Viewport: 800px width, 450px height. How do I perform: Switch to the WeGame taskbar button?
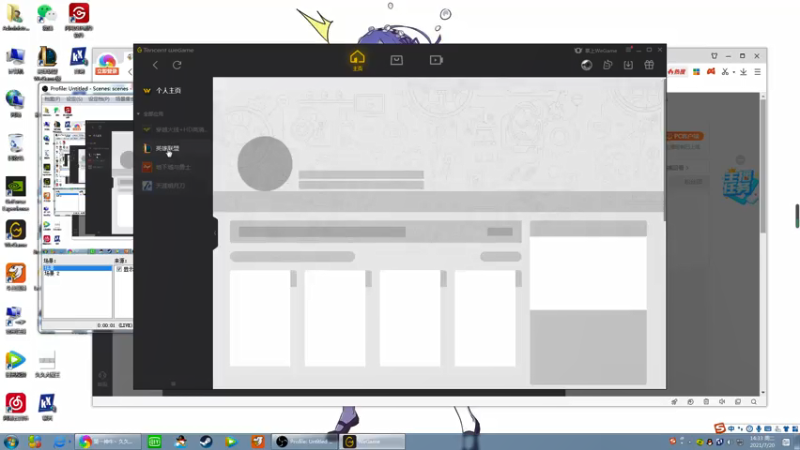click(372, 441)
